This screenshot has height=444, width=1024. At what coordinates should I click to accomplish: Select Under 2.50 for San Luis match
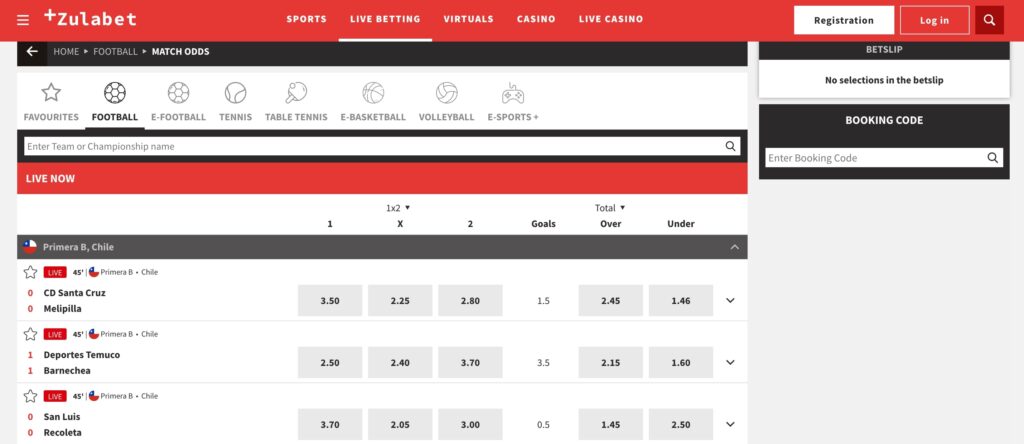click(x=680, y=424)
